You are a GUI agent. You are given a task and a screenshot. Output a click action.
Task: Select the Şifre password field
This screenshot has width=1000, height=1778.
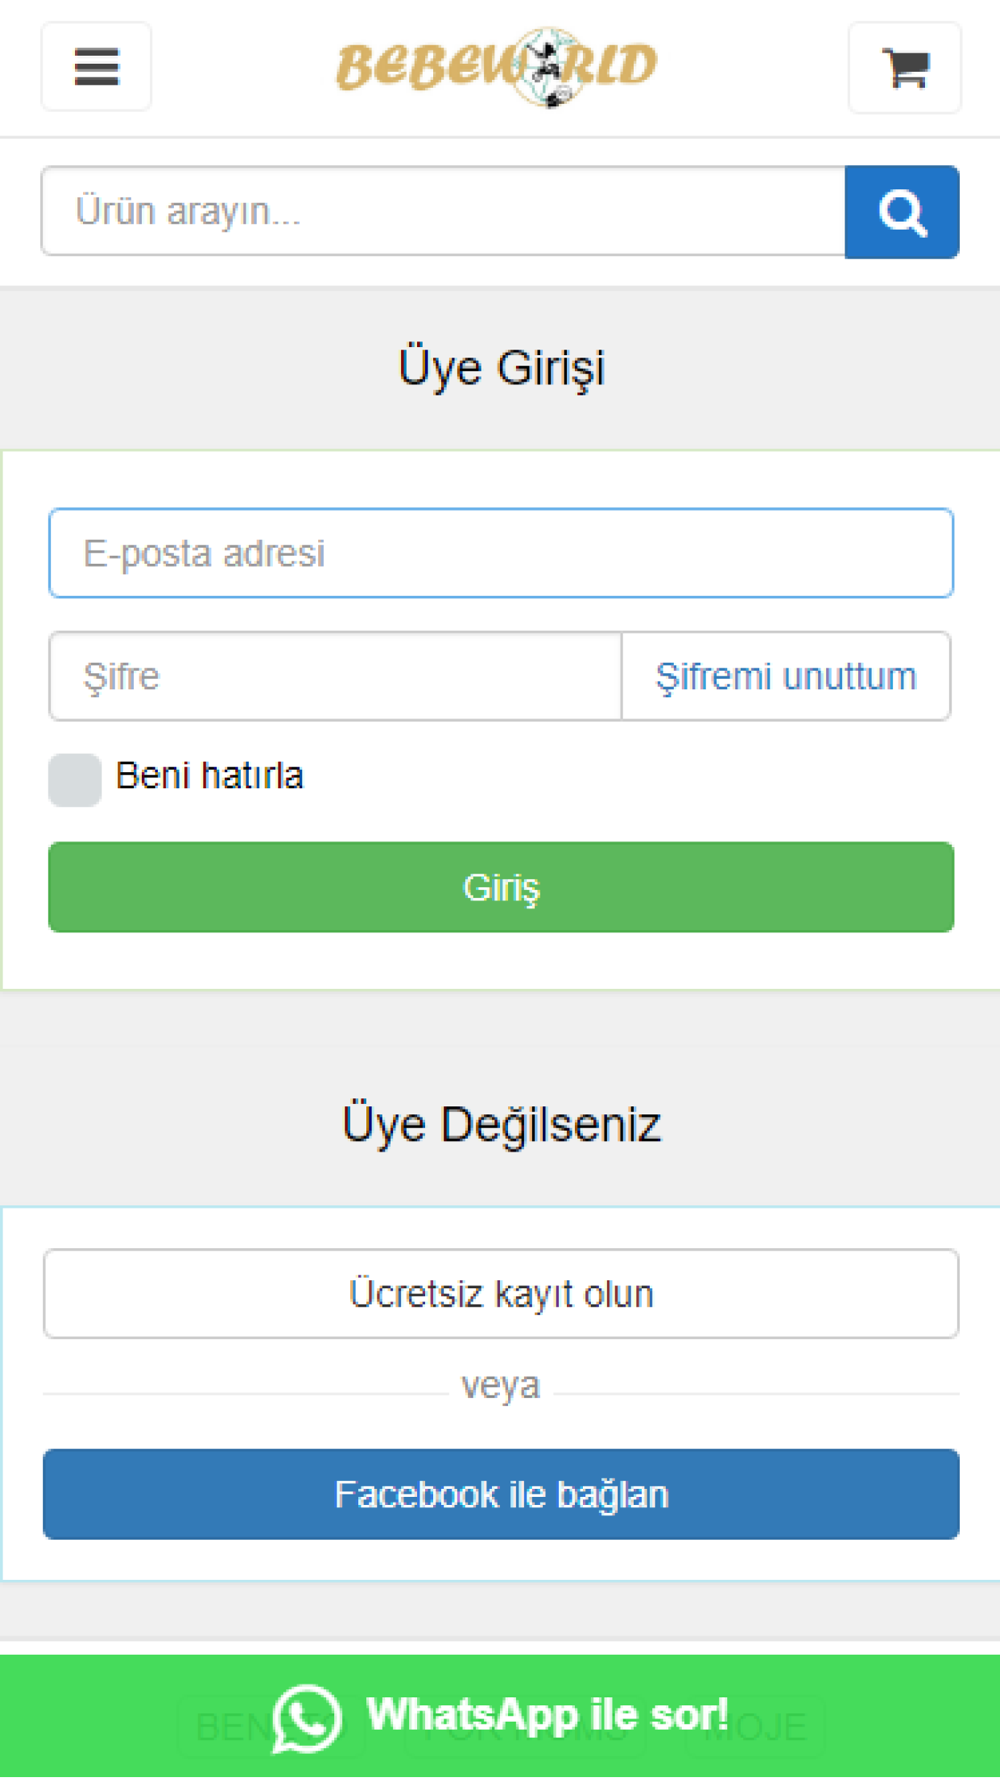[x=335, y=676]
